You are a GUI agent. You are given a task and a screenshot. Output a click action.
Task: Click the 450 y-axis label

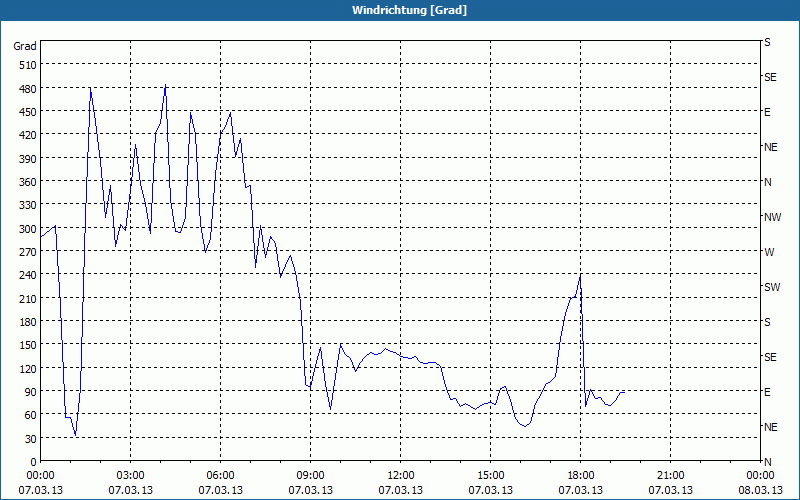28,112
